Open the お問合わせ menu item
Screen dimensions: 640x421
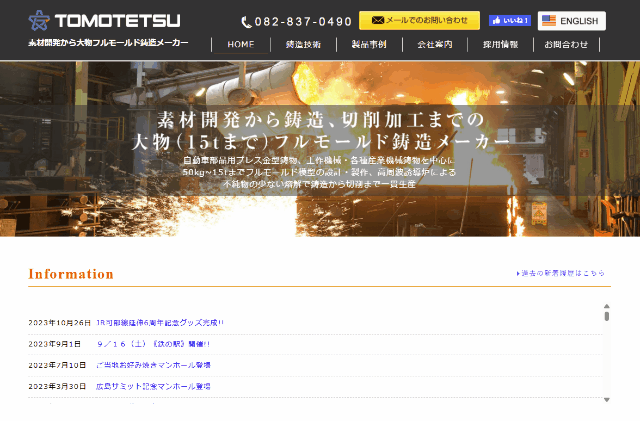click(566, 45)
